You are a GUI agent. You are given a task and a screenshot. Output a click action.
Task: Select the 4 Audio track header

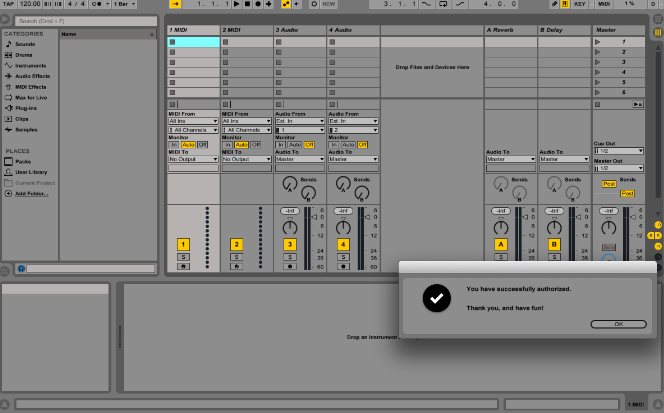pyautogui.click(x=354, y=30)
